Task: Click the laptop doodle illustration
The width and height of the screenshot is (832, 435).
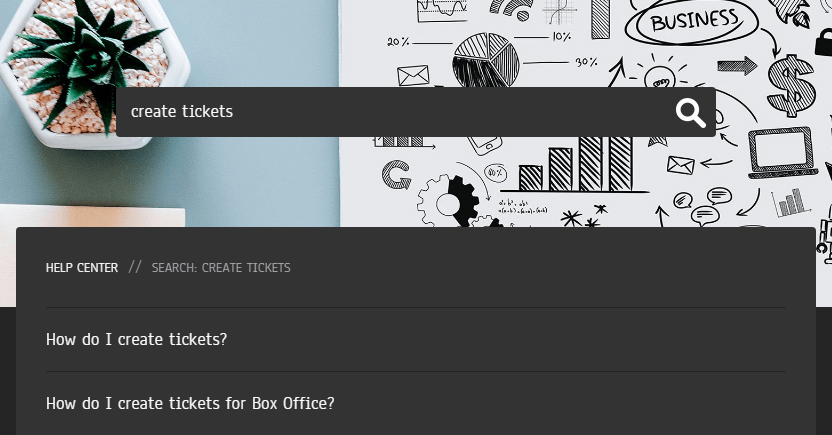Action: point(782,155)
